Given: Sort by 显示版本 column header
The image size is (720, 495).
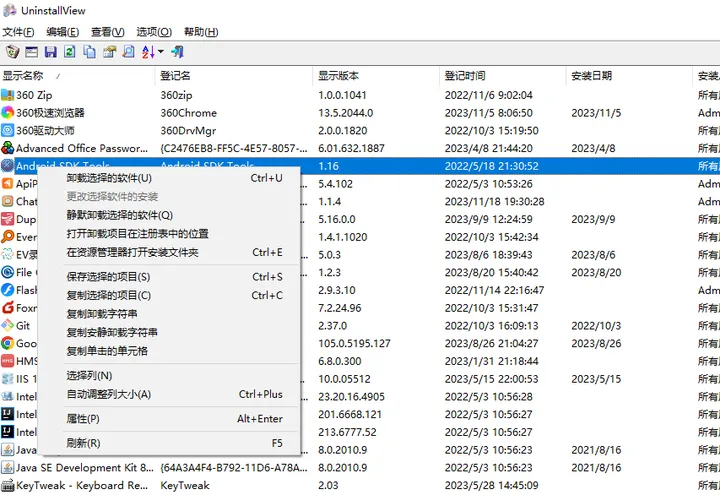Looking at the screenshot, I should click(377, 76).
